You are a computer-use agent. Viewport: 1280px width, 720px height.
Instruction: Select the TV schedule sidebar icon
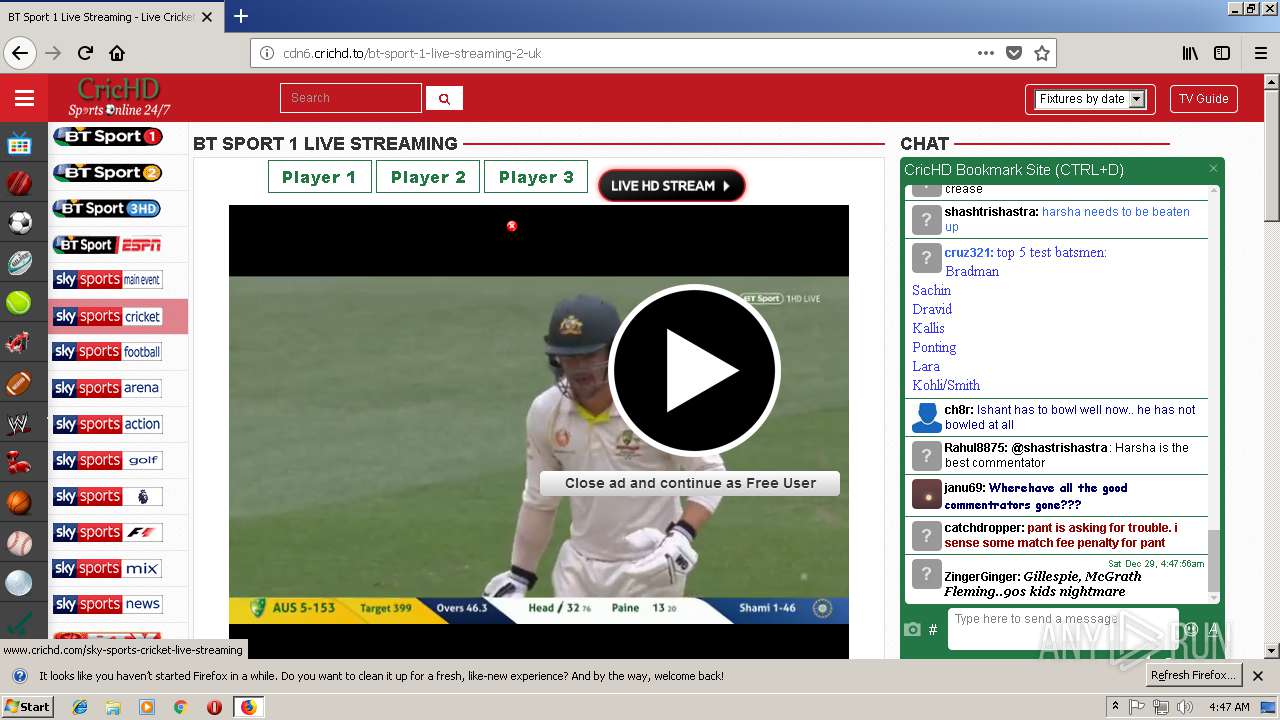coord(19,143)
